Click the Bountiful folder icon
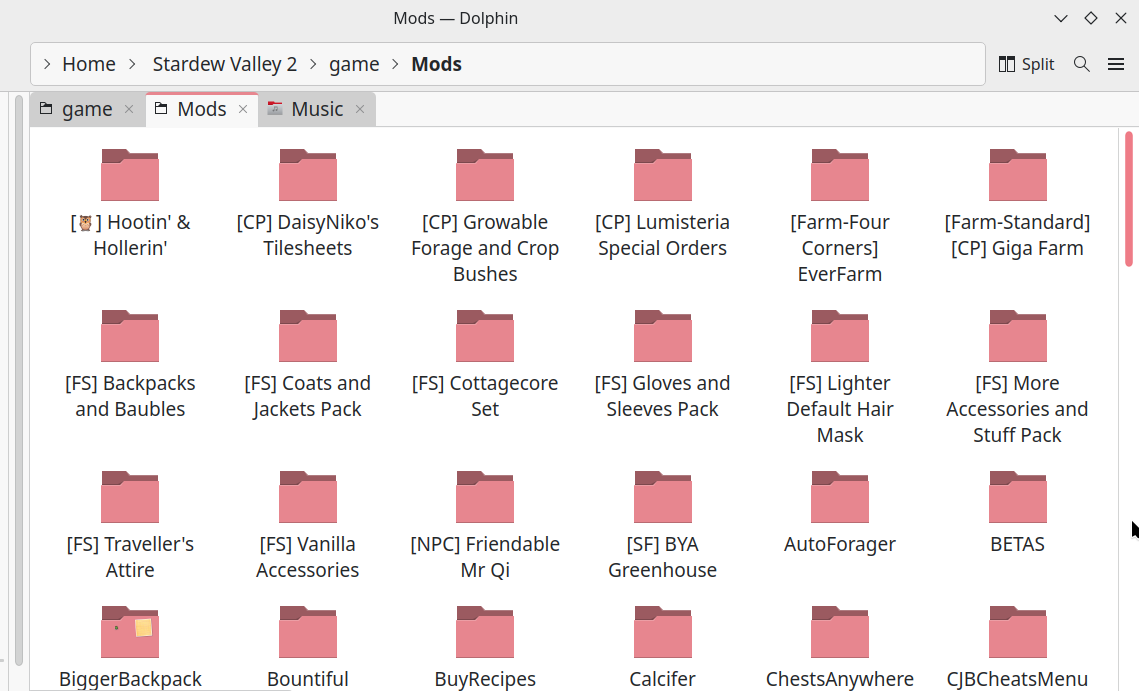Viewport: 1139px width, 691px height. click(x=308, y=632)
